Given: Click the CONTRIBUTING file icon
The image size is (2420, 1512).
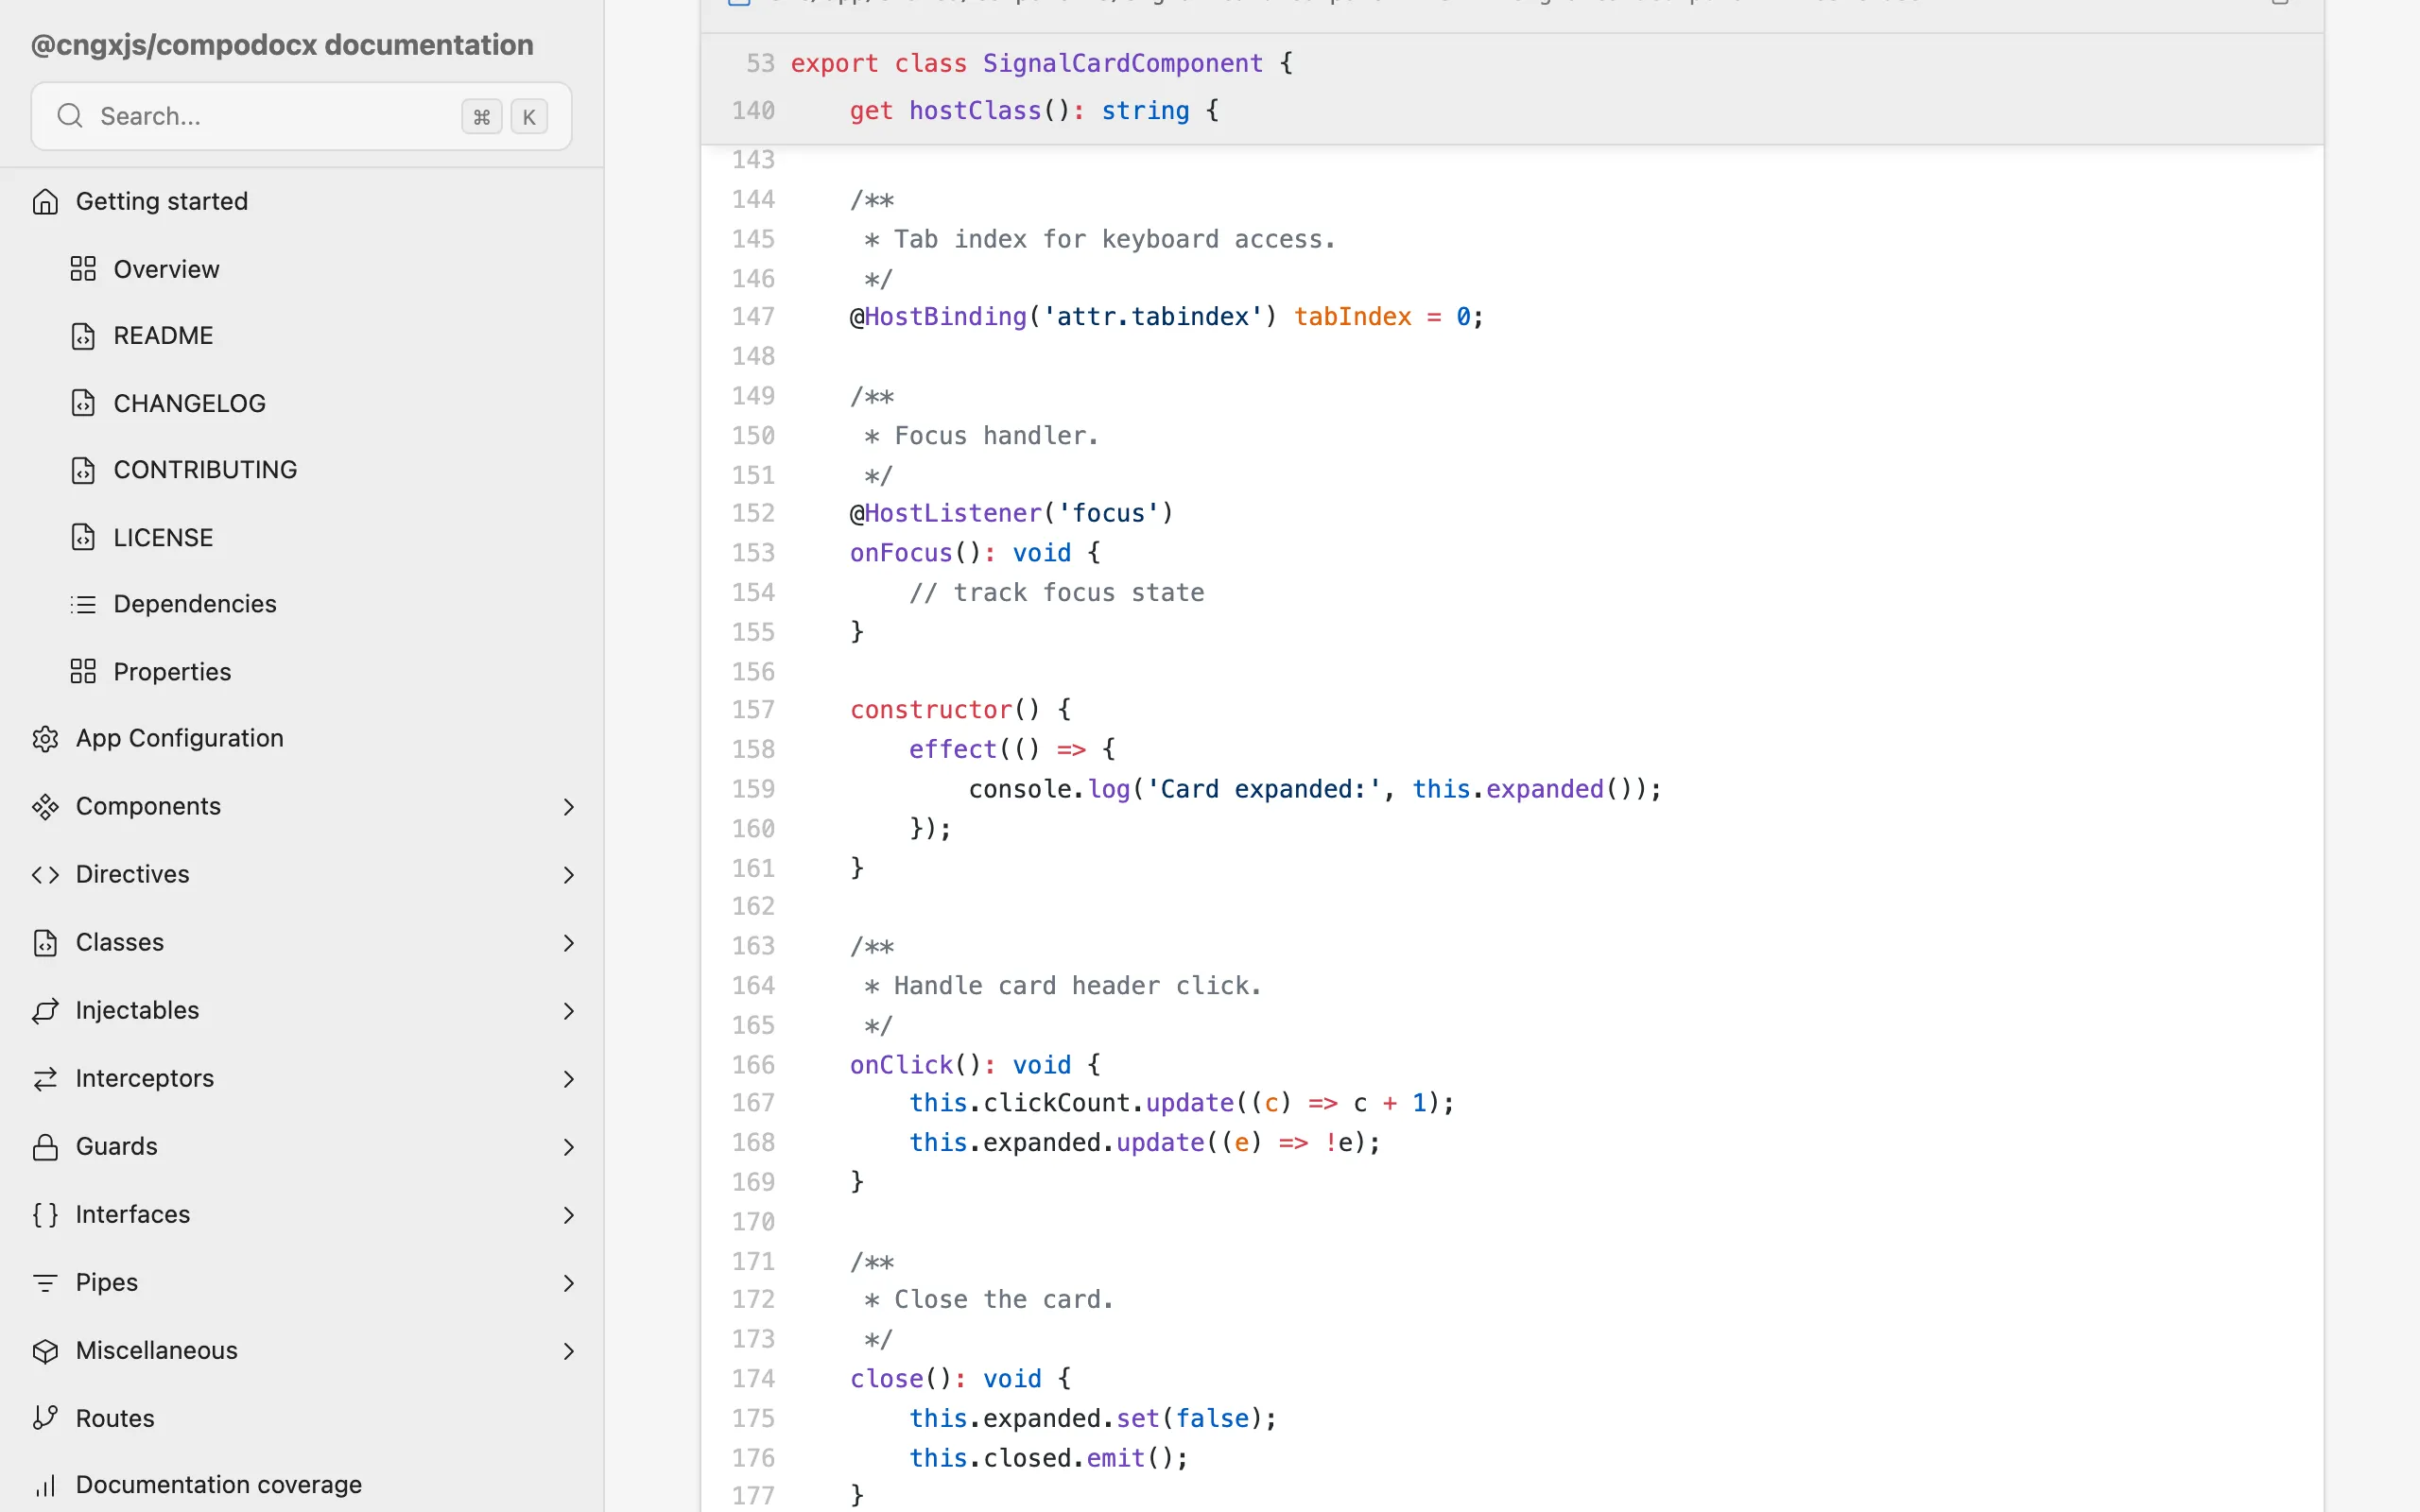Looking at the screenshot, I should (x=83, y=470).
